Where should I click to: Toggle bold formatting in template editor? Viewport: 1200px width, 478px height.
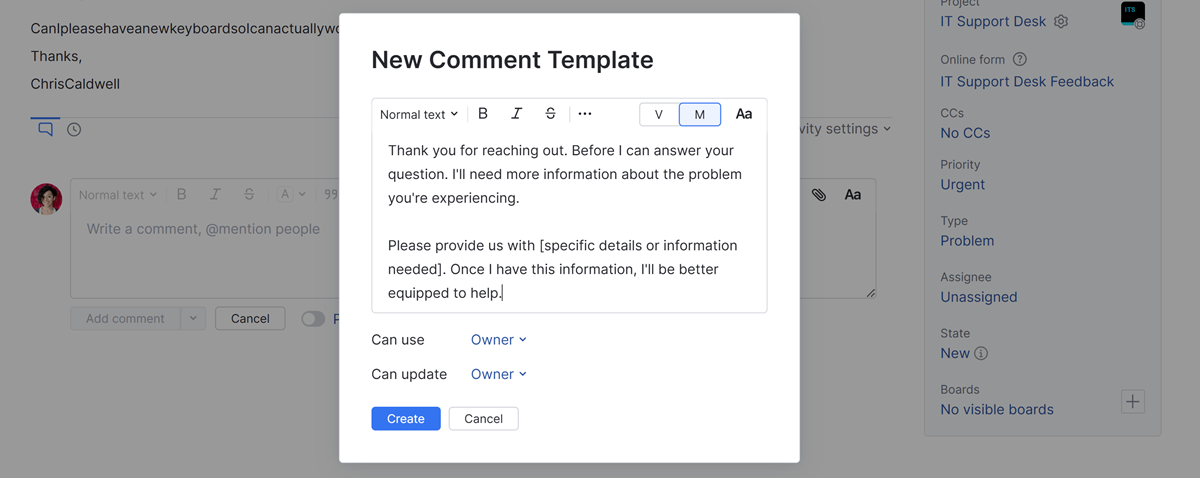(483, 114)
